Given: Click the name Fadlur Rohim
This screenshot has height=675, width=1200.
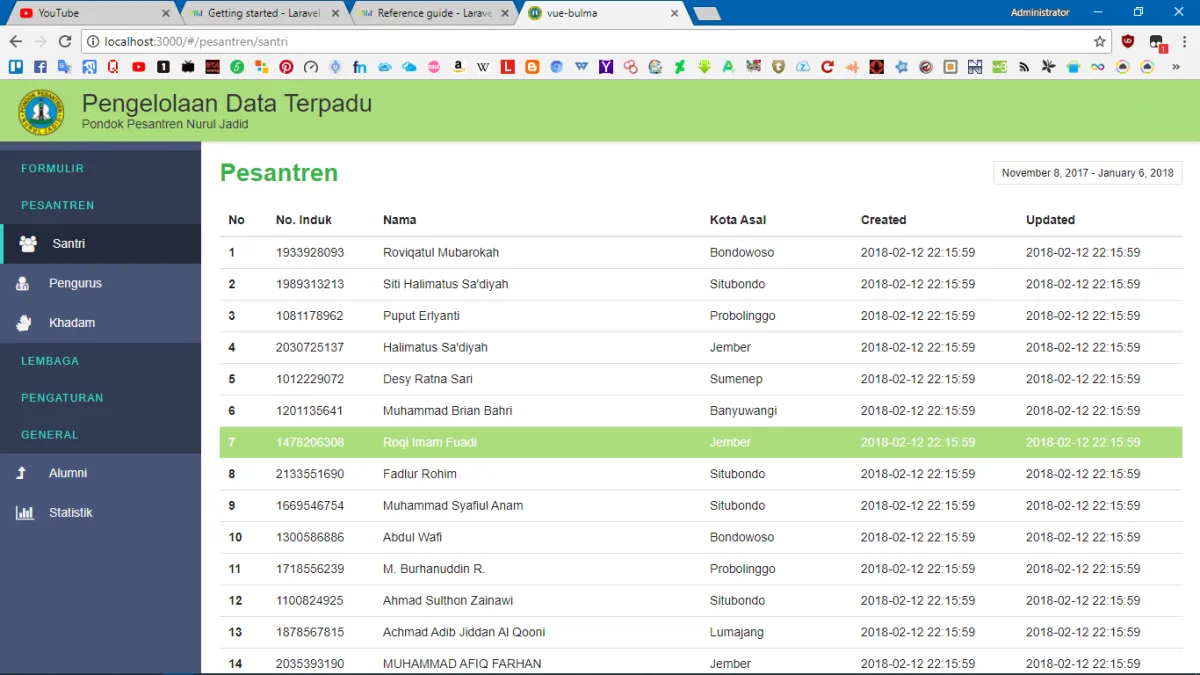Looking at the screenshot, I should coord(420,474).
